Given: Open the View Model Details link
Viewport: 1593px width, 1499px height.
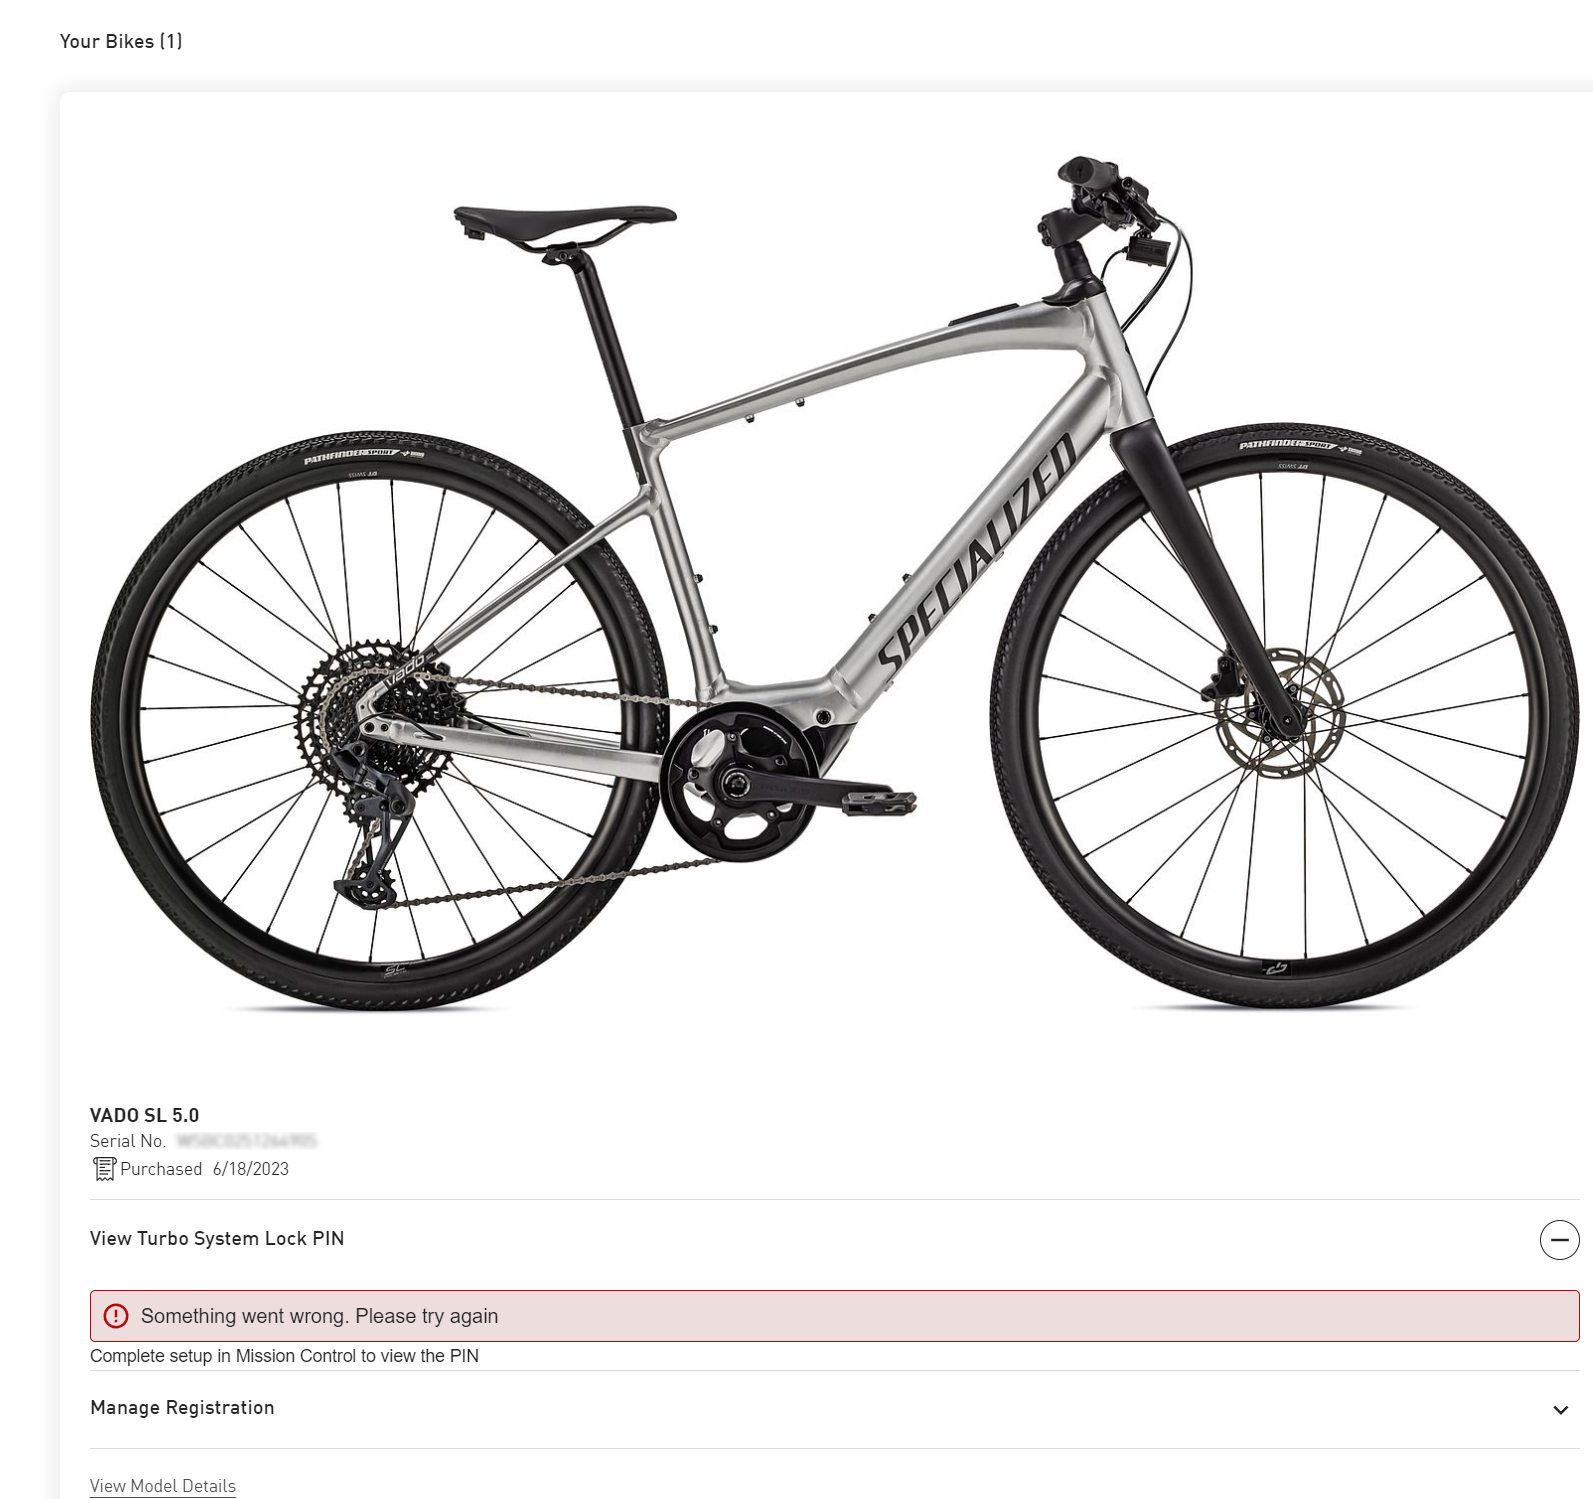Looking at the screenshot, I should [163, 1486].
